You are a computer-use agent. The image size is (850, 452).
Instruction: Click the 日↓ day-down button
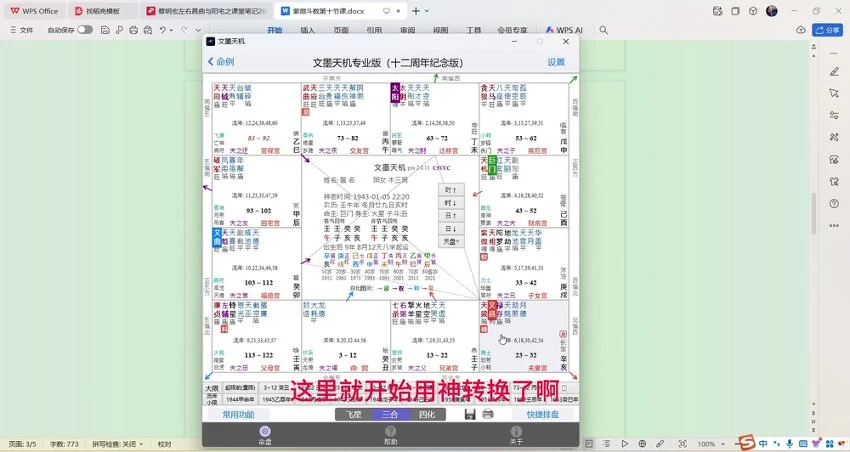(451, 229)
